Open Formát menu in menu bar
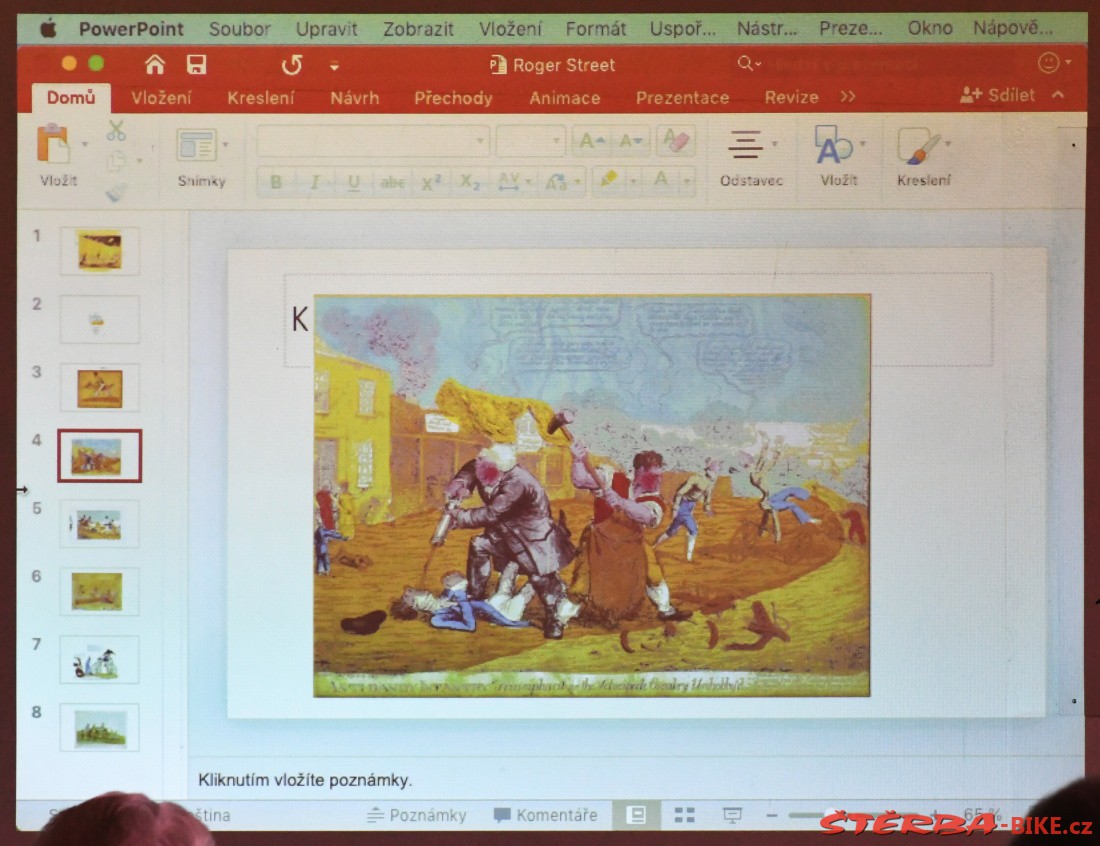 click(x=596, y=29)
